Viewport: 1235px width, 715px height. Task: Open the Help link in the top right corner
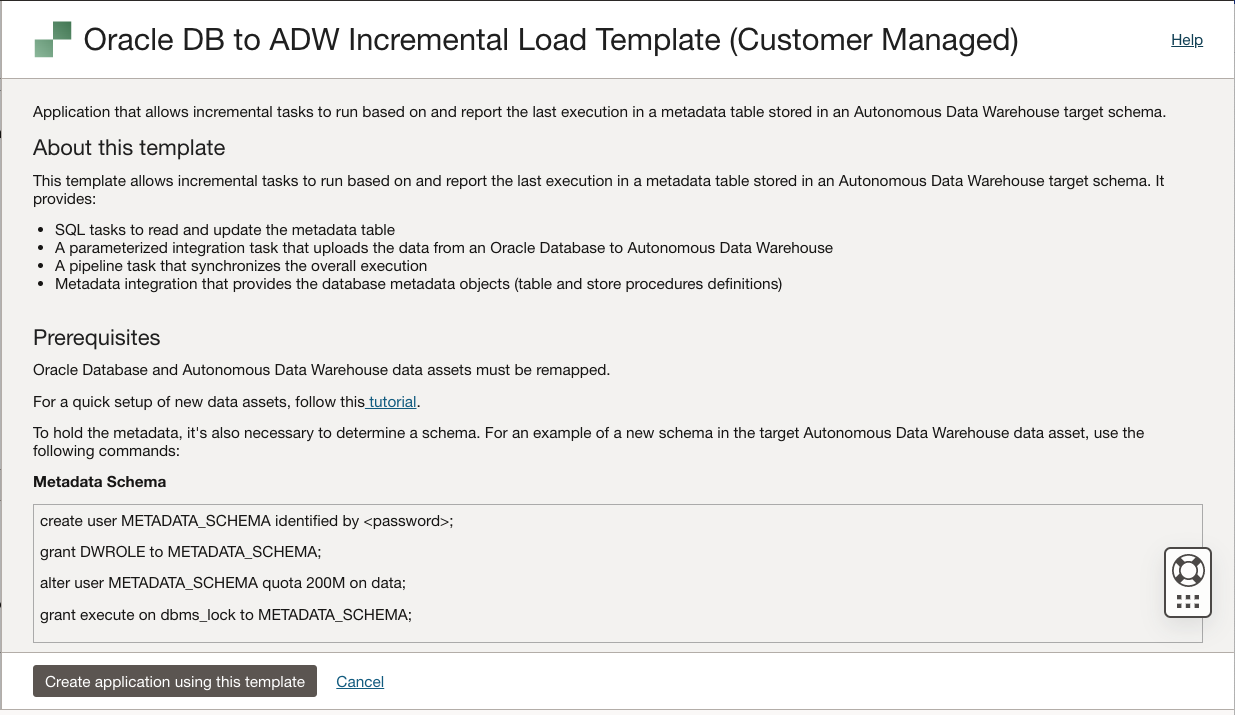(x=1187, y=39)
